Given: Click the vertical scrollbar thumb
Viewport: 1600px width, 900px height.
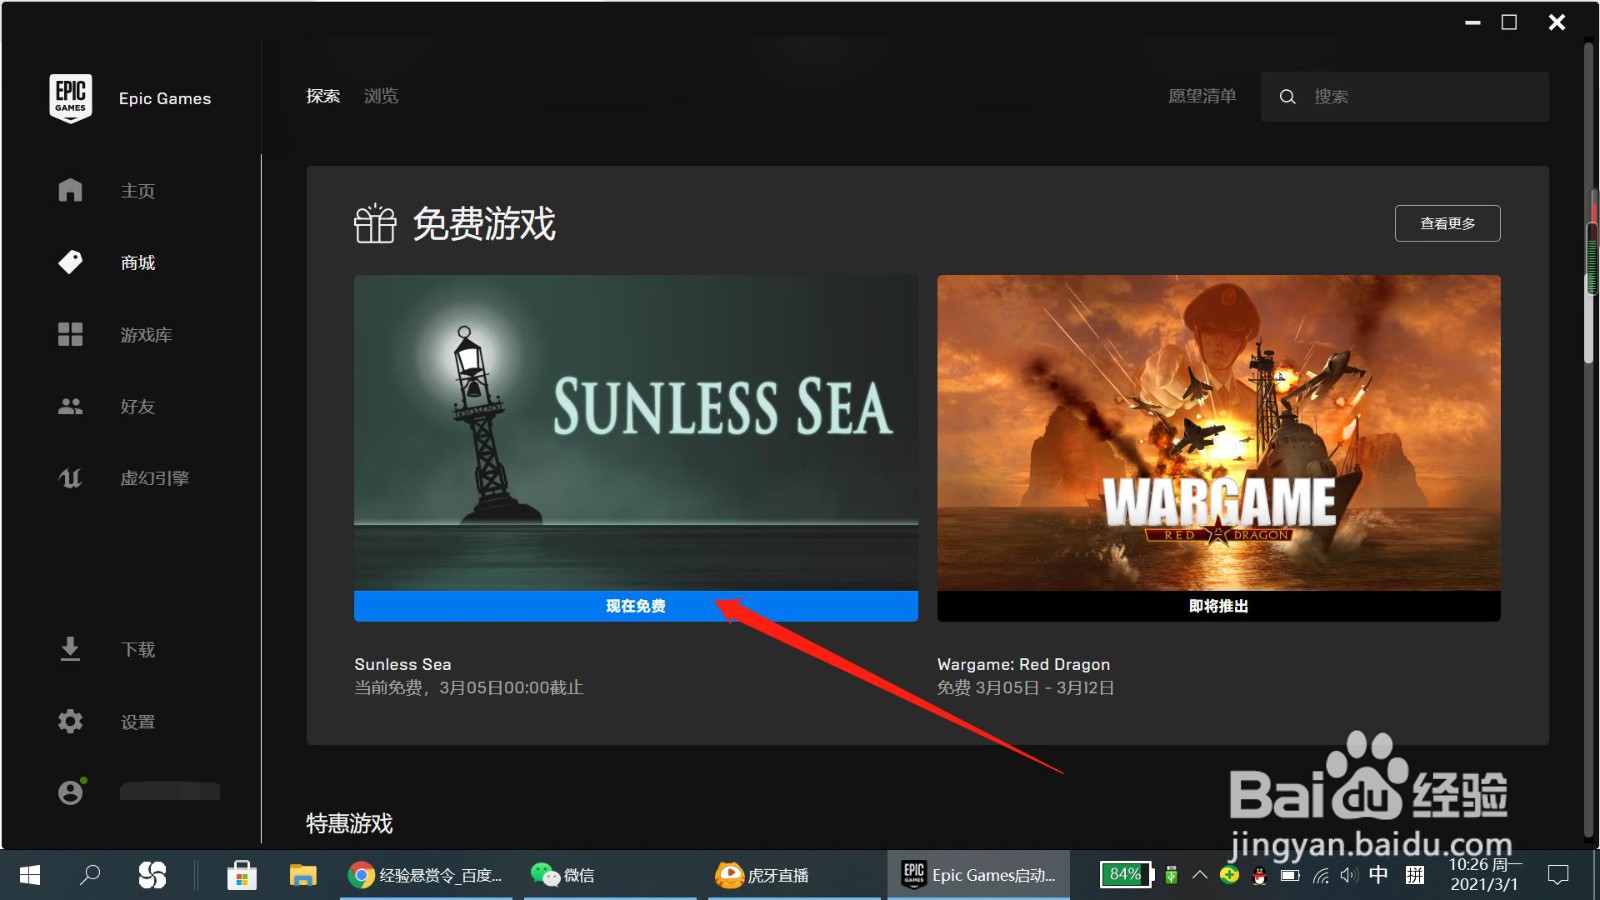Looking at the screenshot, I should (x=1590, y=275).
